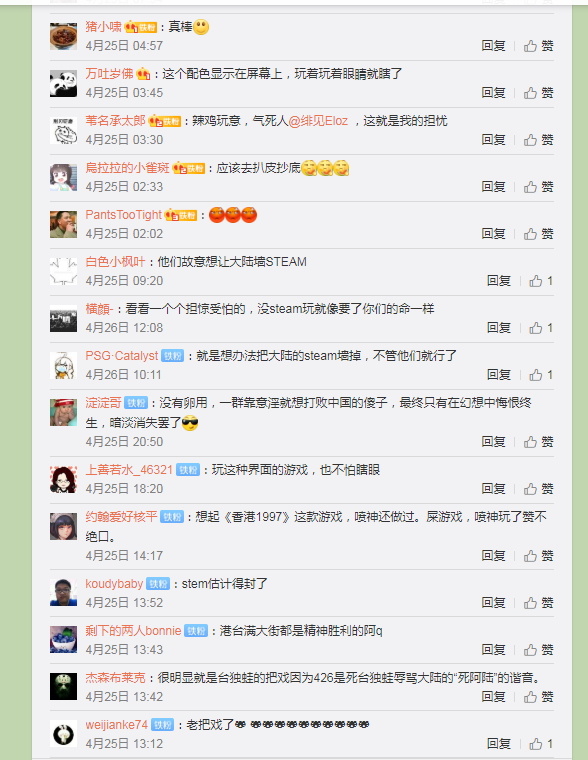
Task: Open 猪小啸's avatar thumbnail
Action: click(x=64, y=36)
